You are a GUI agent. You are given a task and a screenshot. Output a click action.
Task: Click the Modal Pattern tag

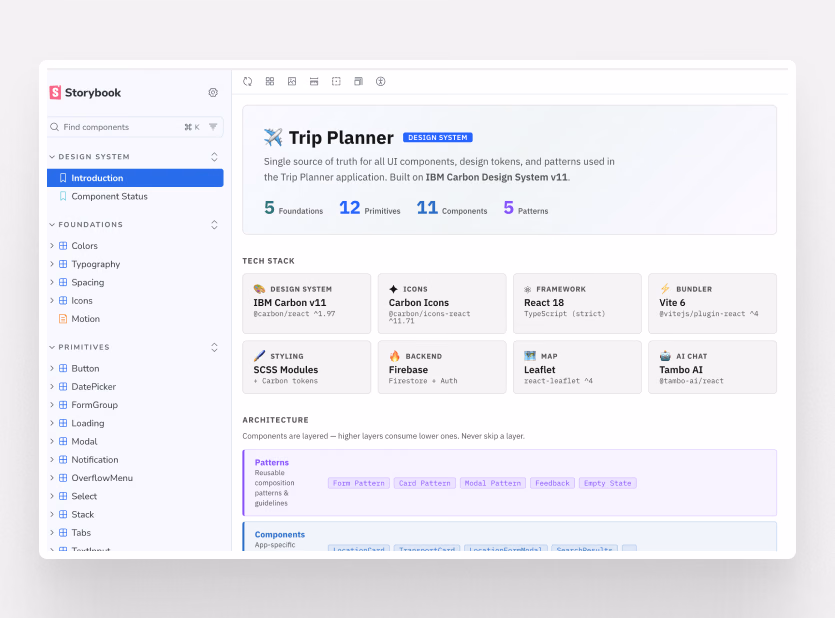(x=493, y=483)
